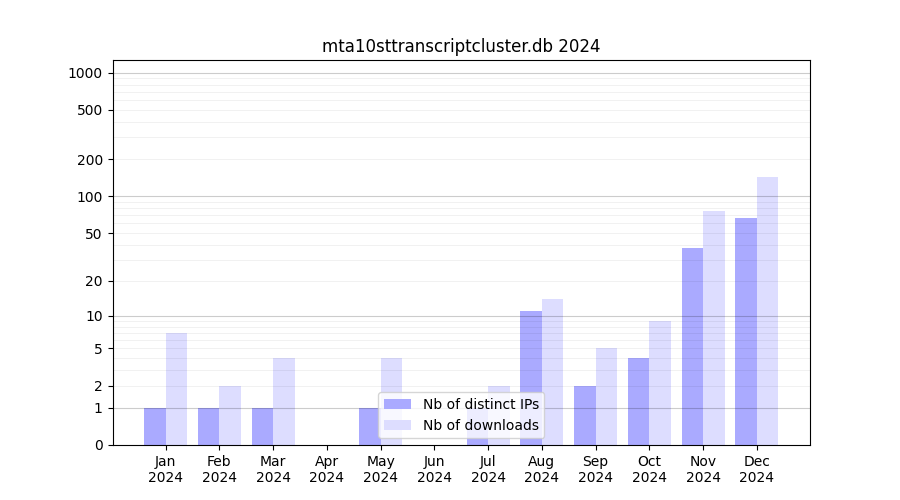Click the Aug 2024 distinct IPs bar
900x500 pixels.
click(x=531, y=377)
